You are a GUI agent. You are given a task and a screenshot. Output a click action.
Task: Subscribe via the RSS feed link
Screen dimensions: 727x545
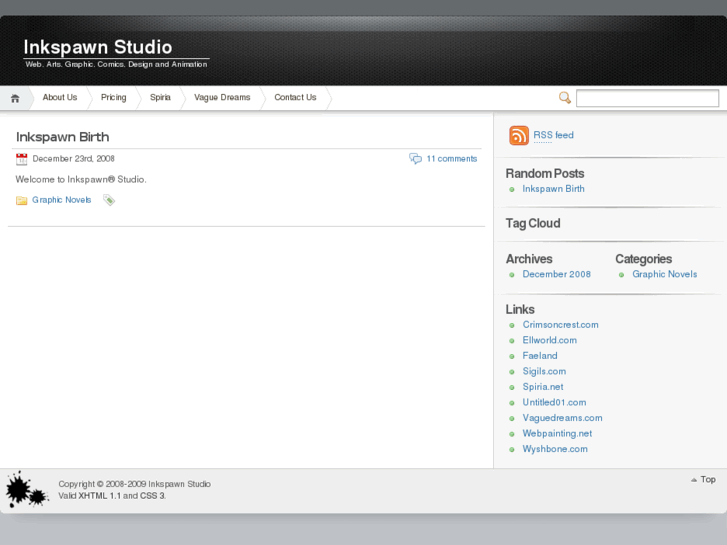coord(554,135)
